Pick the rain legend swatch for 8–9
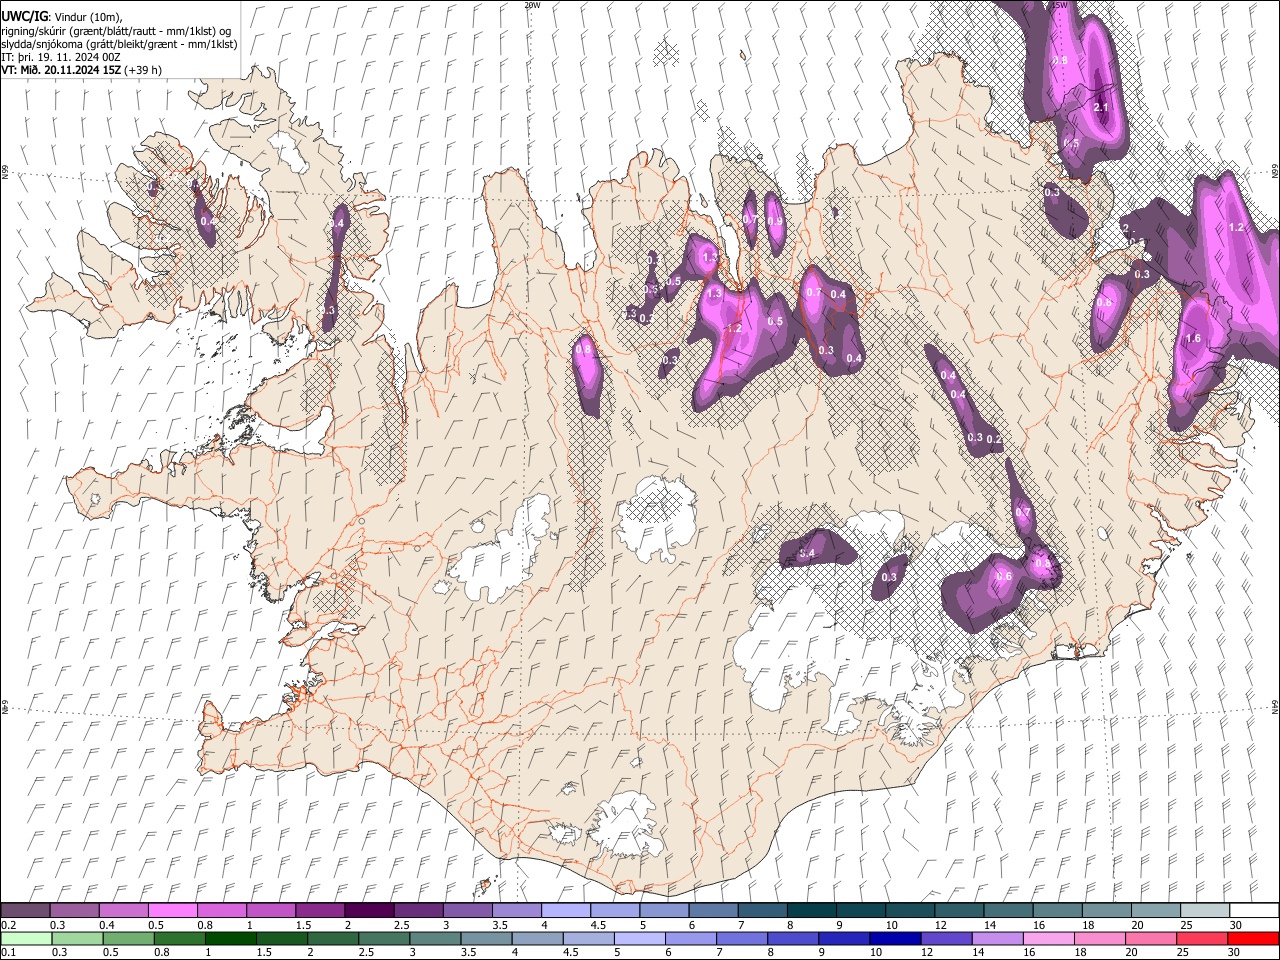 point(794,938)
